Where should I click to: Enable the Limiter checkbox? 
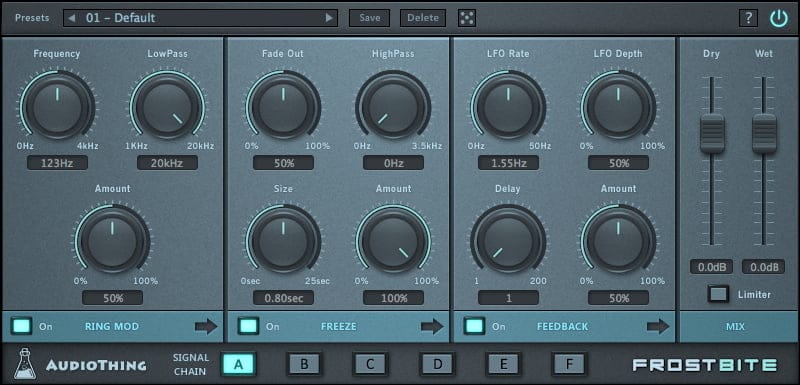pos(718,294)
